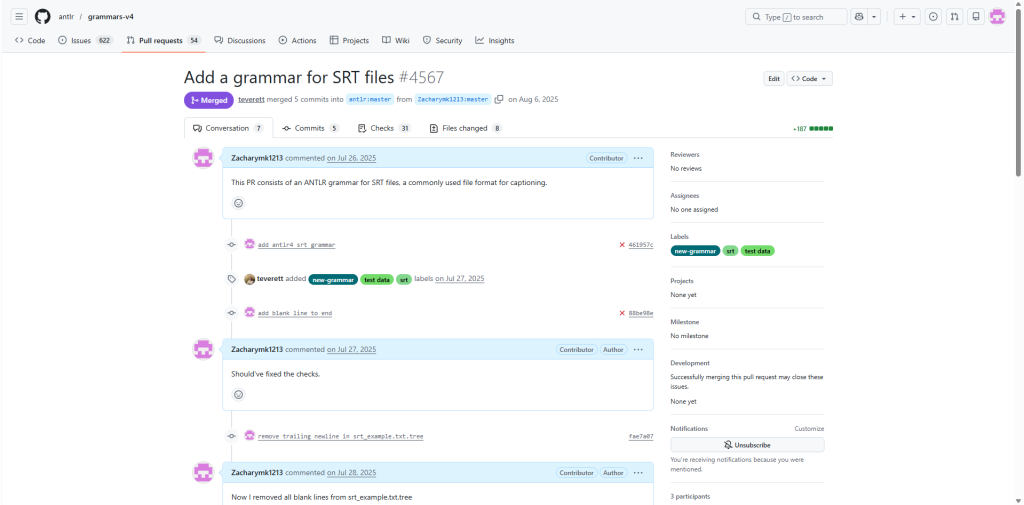The height and width of the screenshot is (505, 1024).
Task: Open the Projects tab
Action: 349,41
